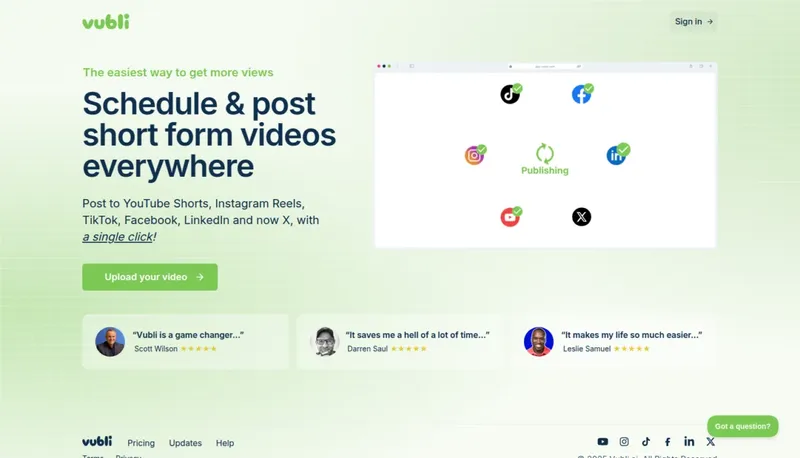The image size is (800, 458).
Task: Click Darren Saul's avatar photo
Action: click(324, 342)
